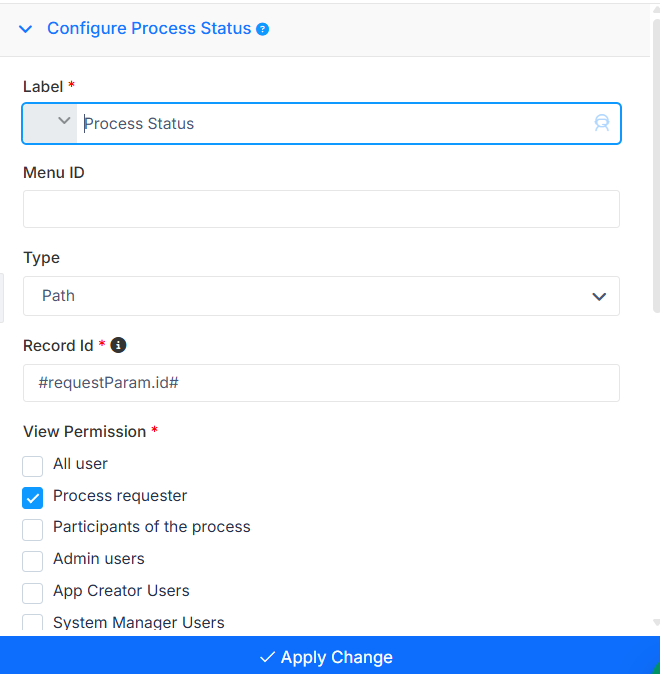Click the help icon beside Configure Process Status
This screenshot has width=660, height=674.
[x=262, y=29]
